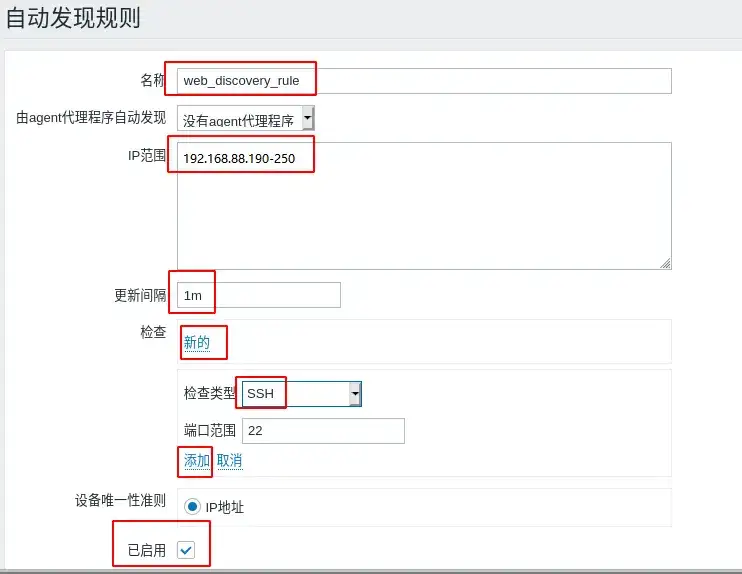Image resolution: width=742 pixels, height=574 pixels.
Task: Click the IP范围 label
Action: [147, 155]
